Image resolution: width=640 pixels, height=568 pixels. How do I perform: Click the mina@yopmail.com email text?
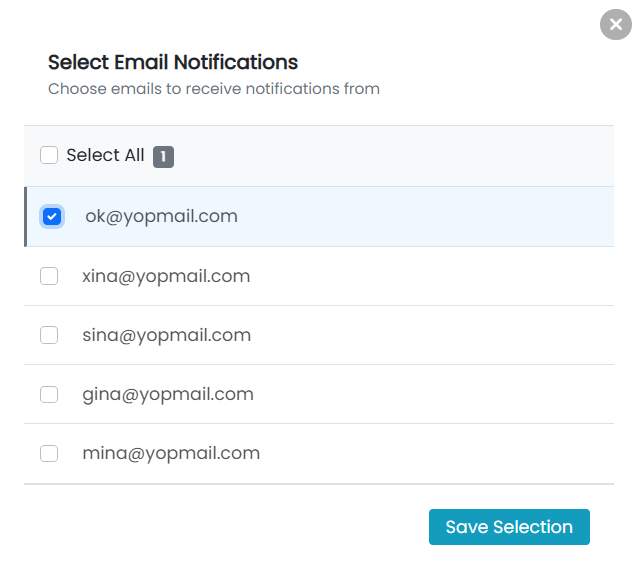171,453
